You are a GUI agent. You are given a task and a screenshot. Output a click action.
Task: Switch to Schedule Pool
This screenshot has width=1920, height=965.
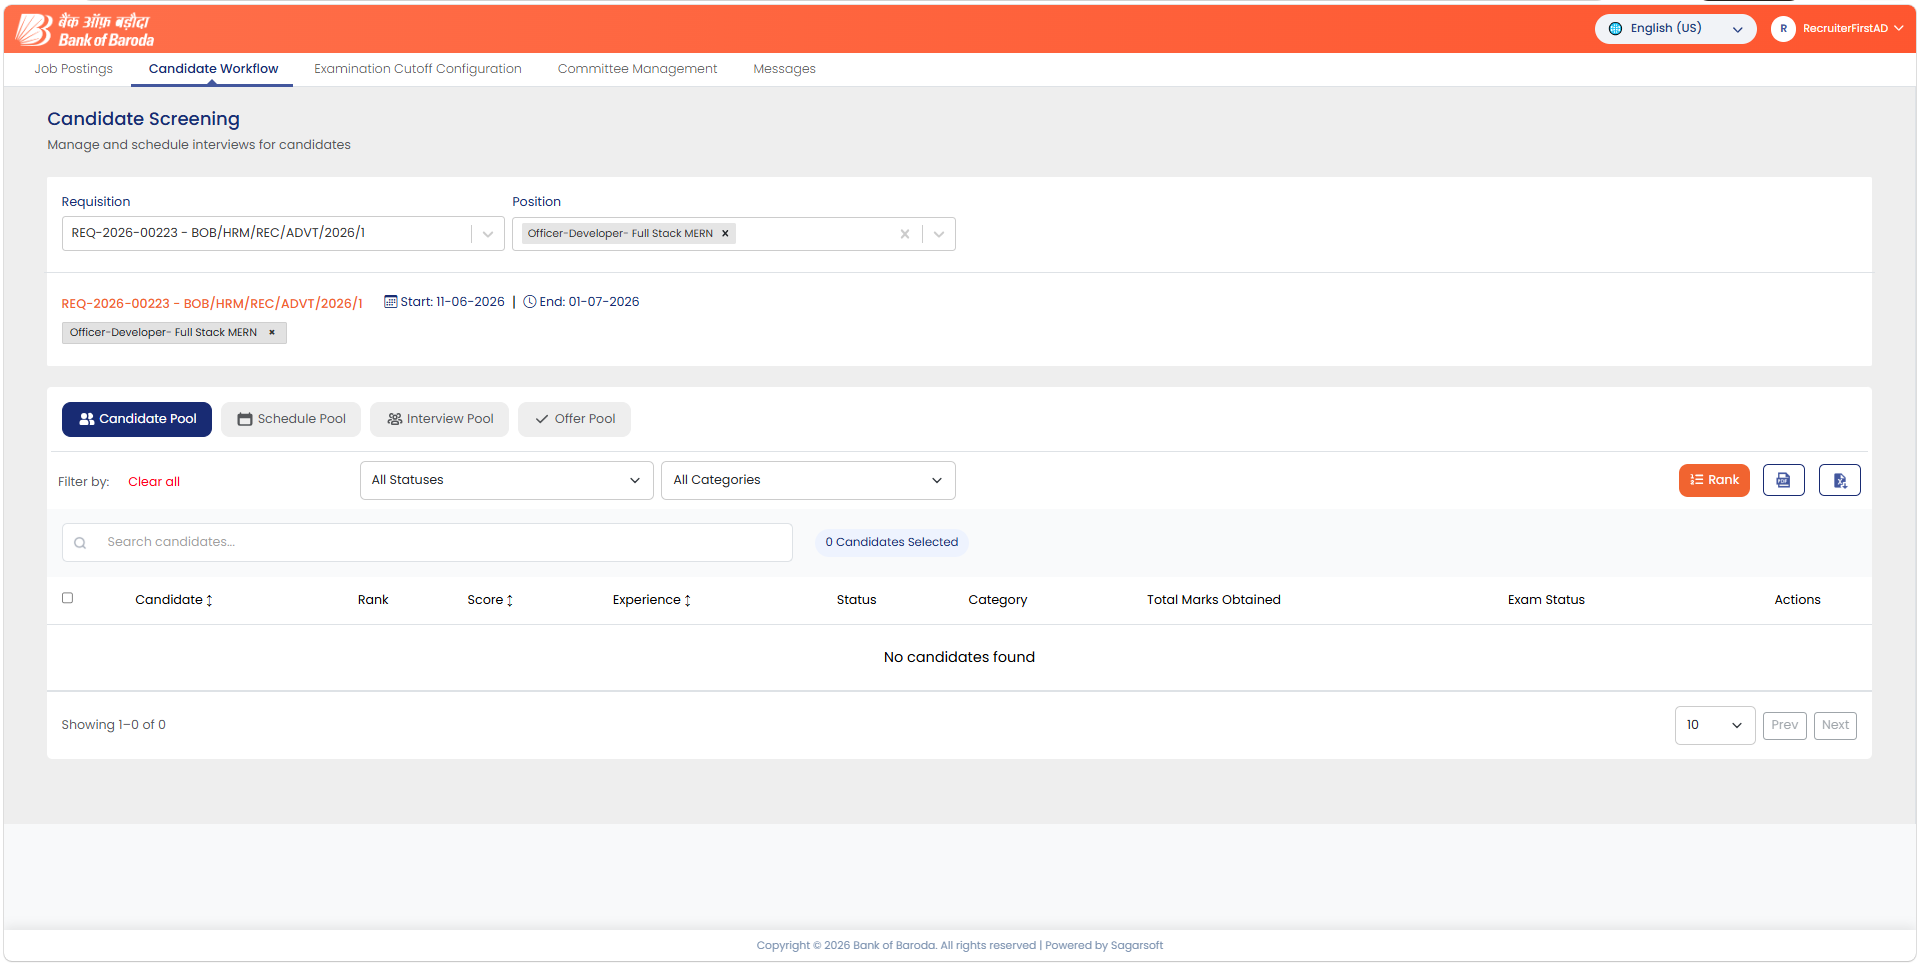pos(291,419)
